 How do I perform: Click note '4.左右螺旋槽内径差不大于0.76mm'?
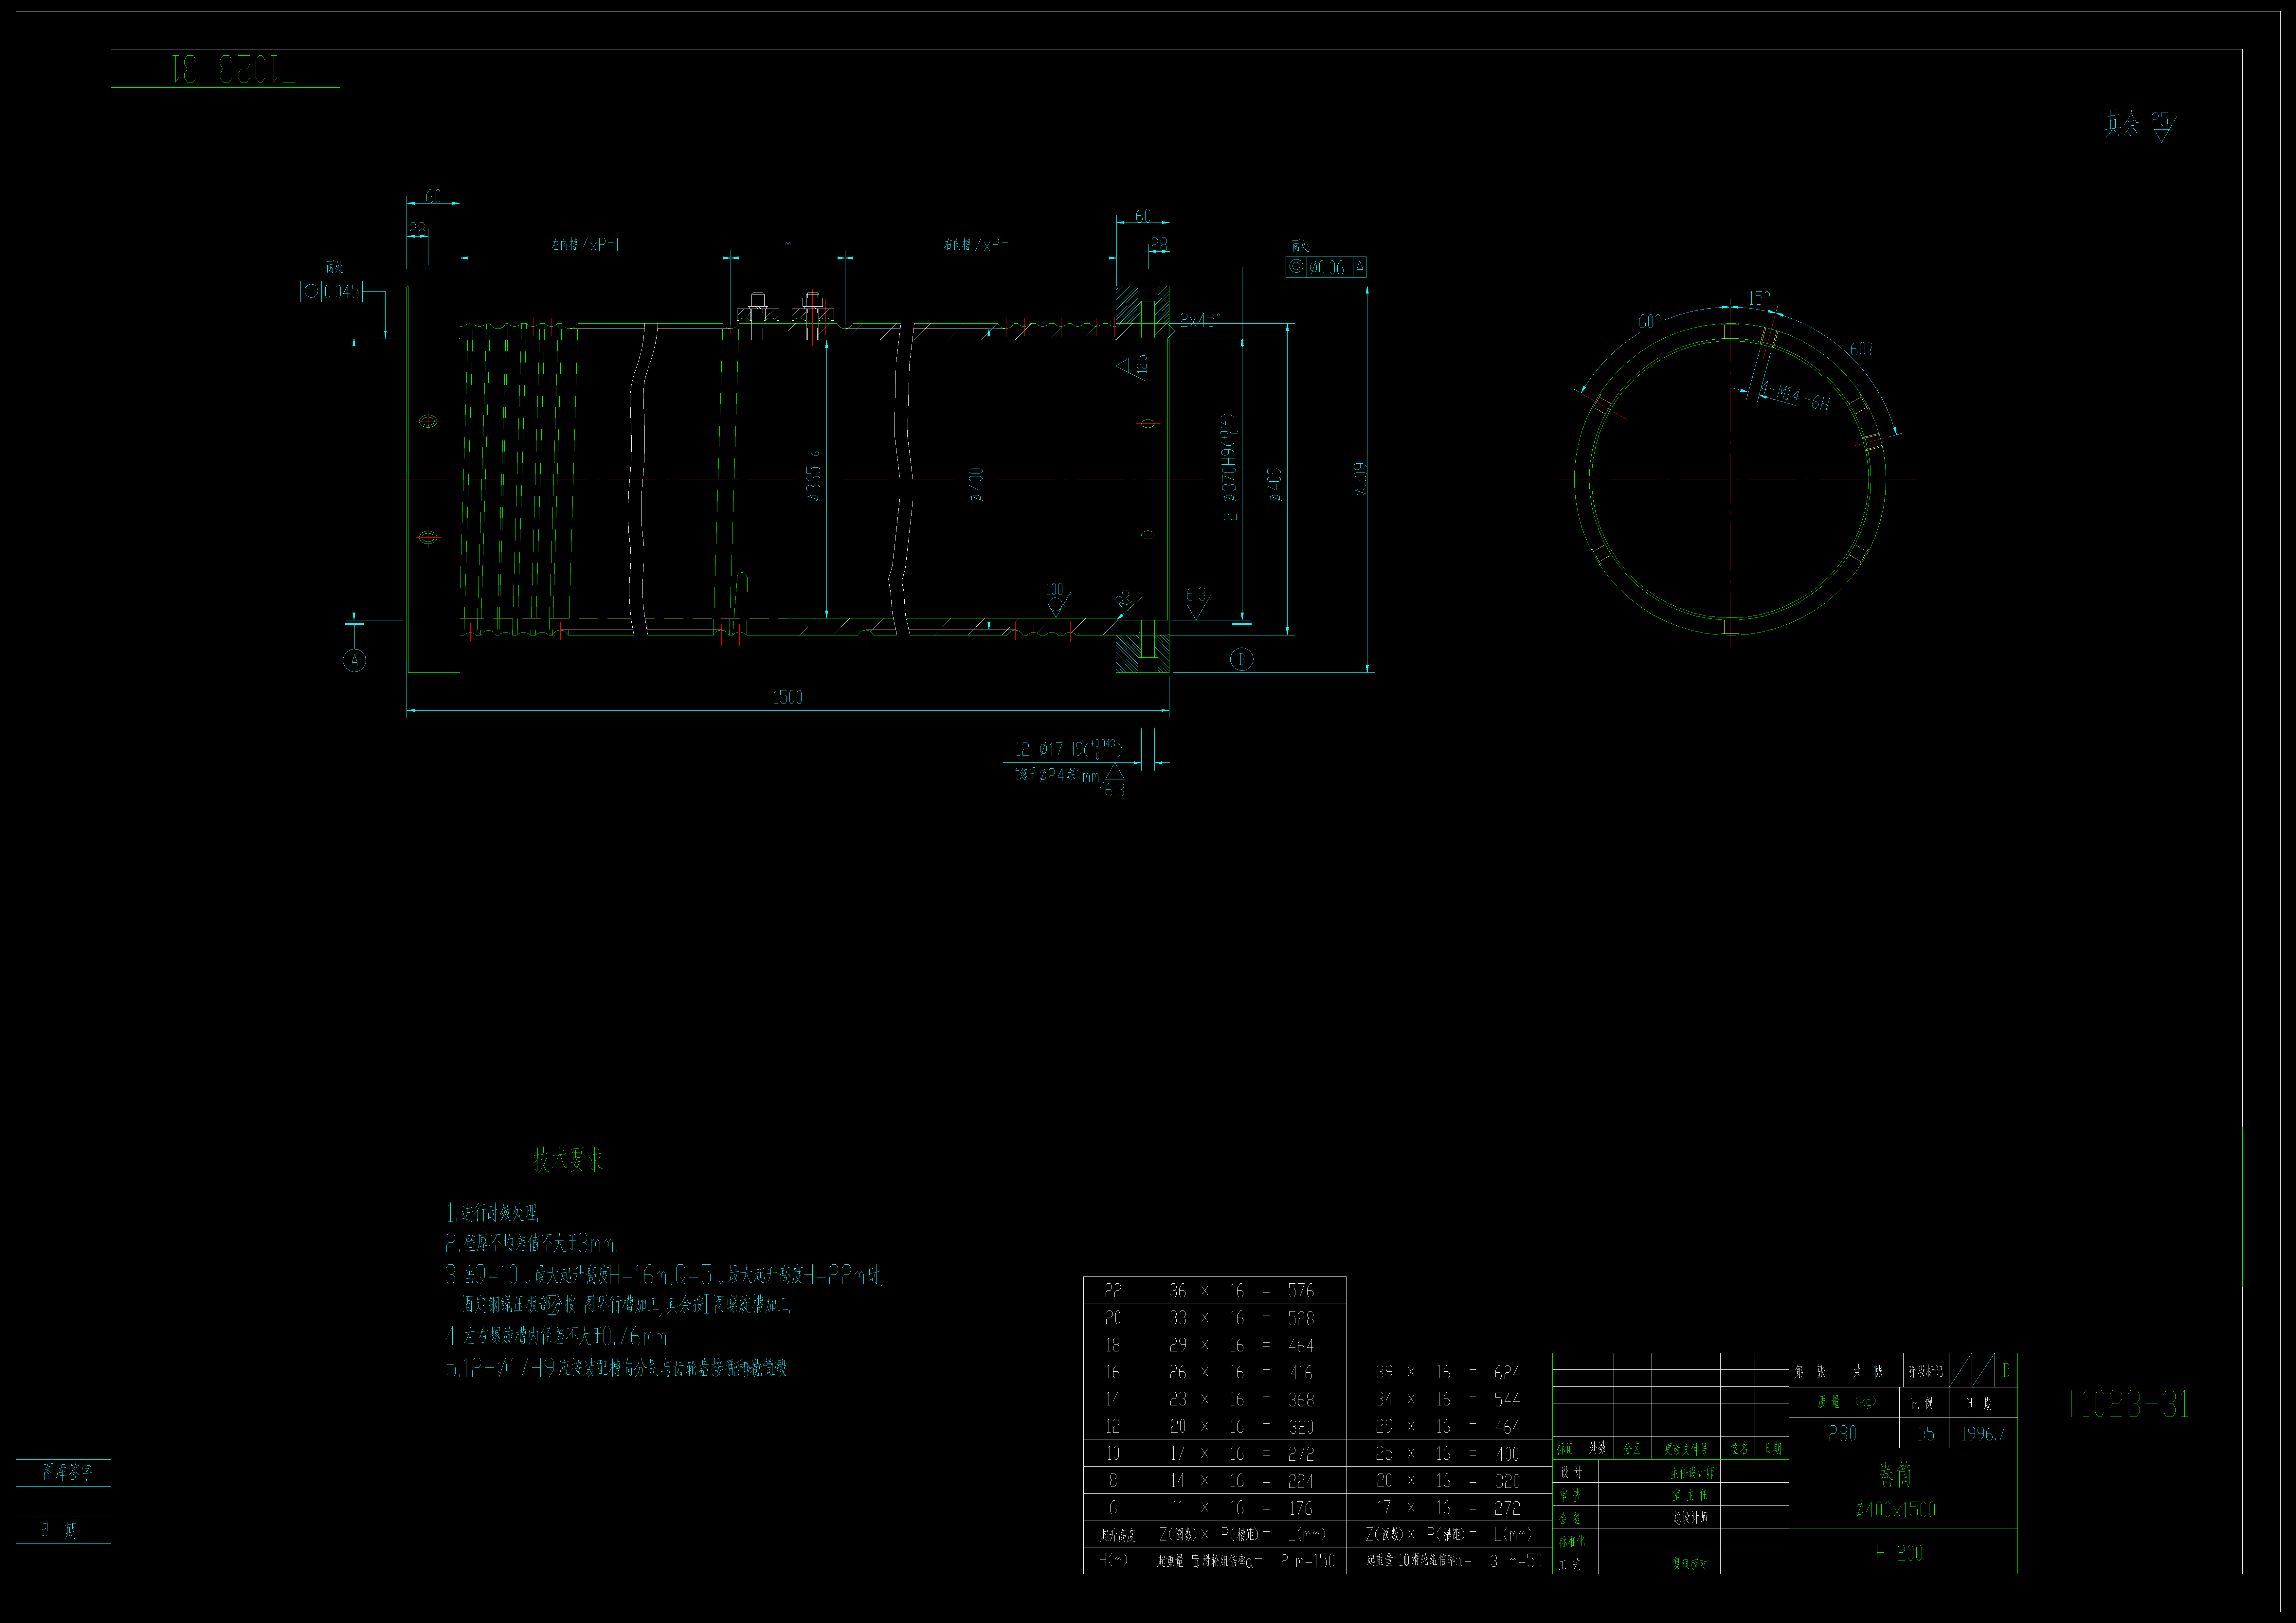click(x=558, y=1336)
